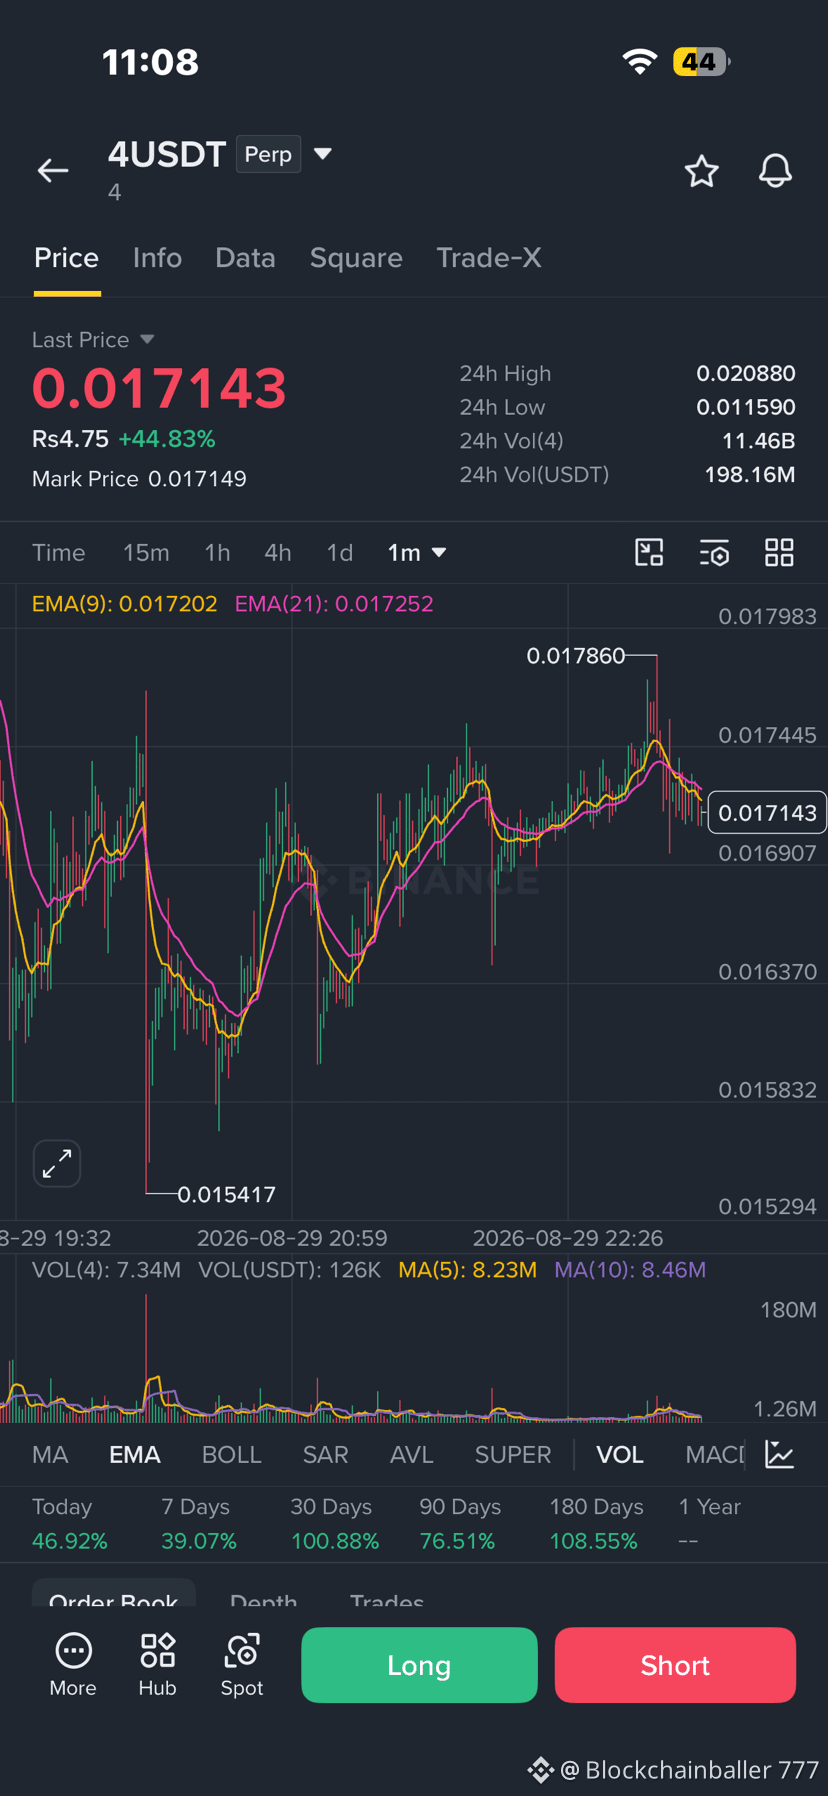Tap the current price marker 0.017143 on axis

(767, 813)
